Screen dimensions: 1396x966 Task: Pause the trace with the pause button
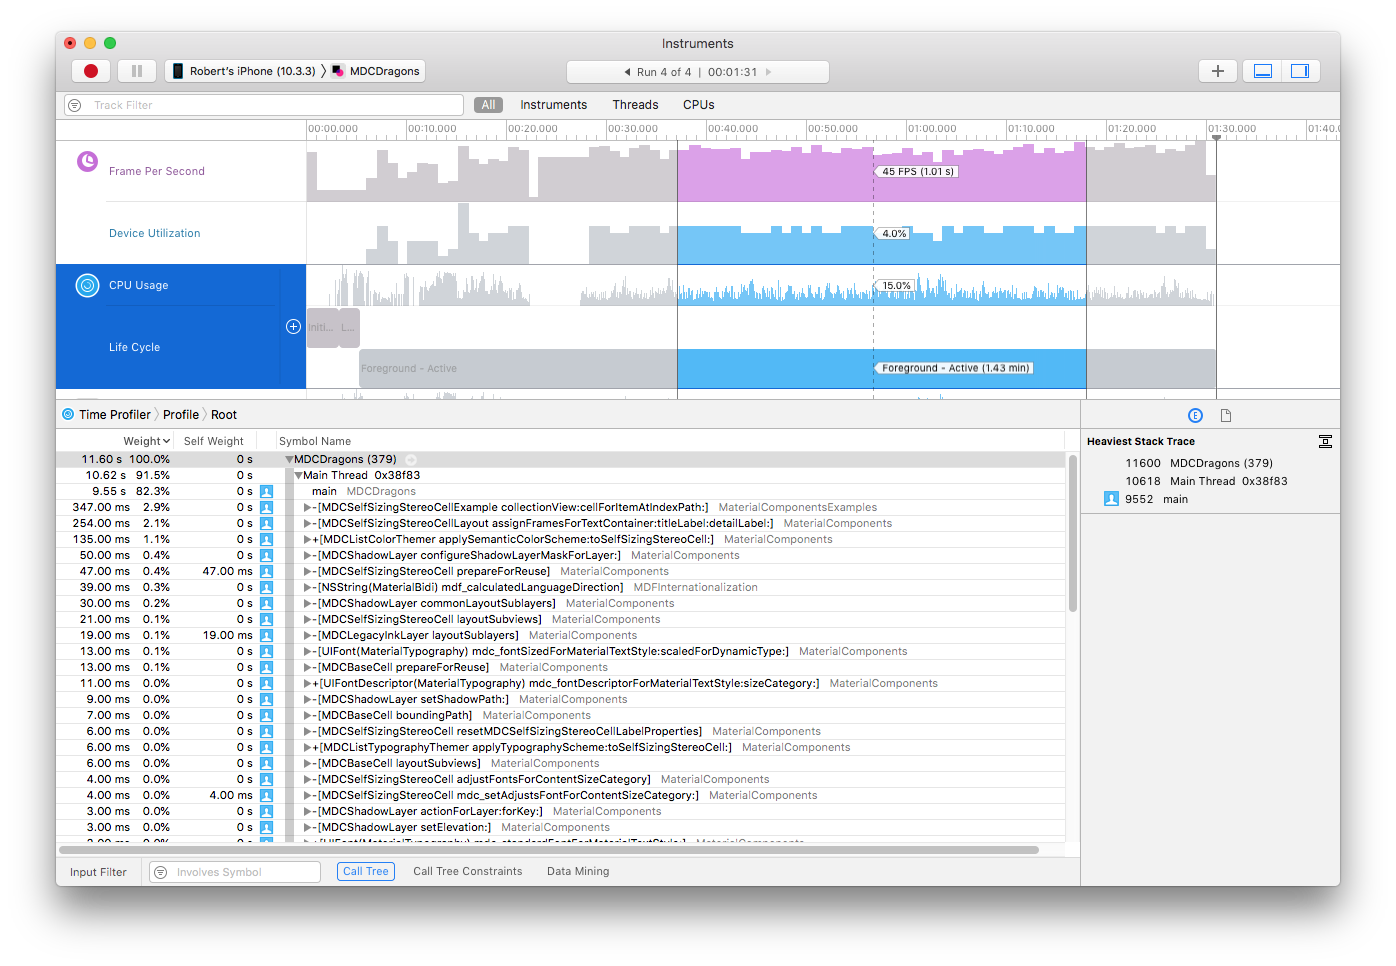click(137, 71)
